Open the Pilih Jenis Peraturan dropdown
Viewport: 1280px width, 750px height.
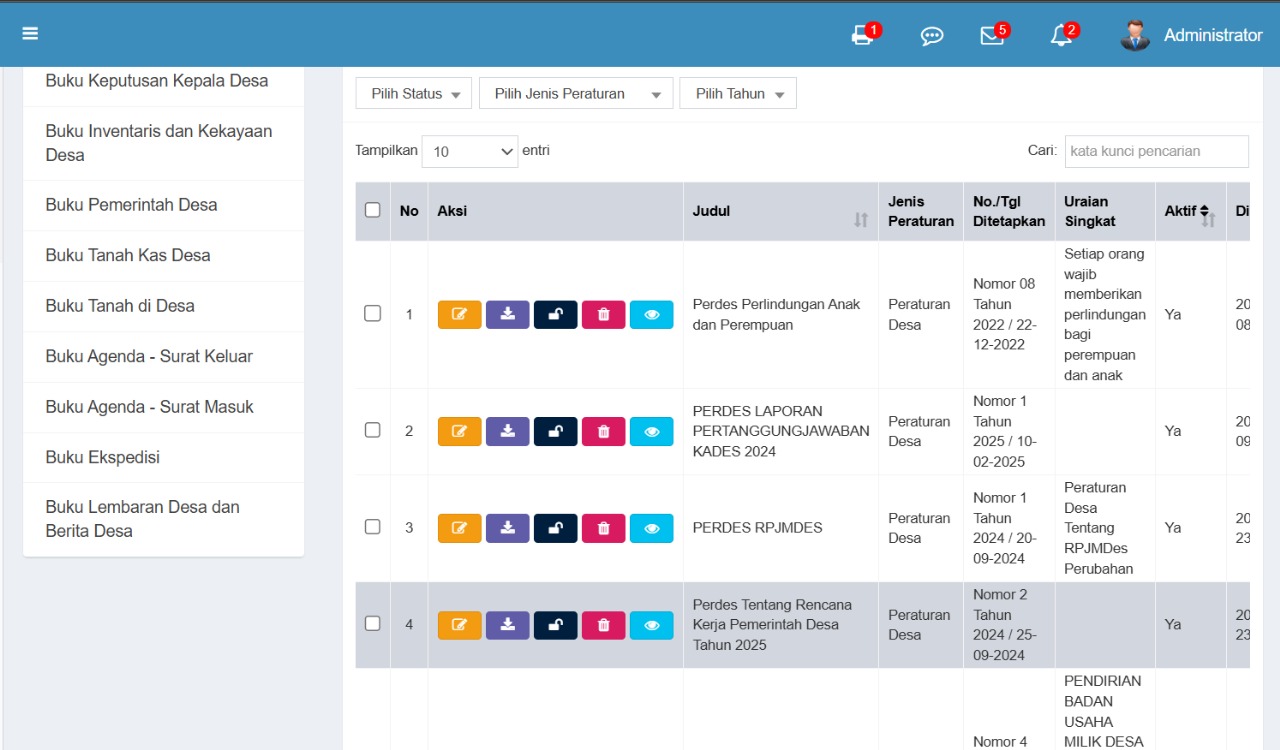click(575, 94)
